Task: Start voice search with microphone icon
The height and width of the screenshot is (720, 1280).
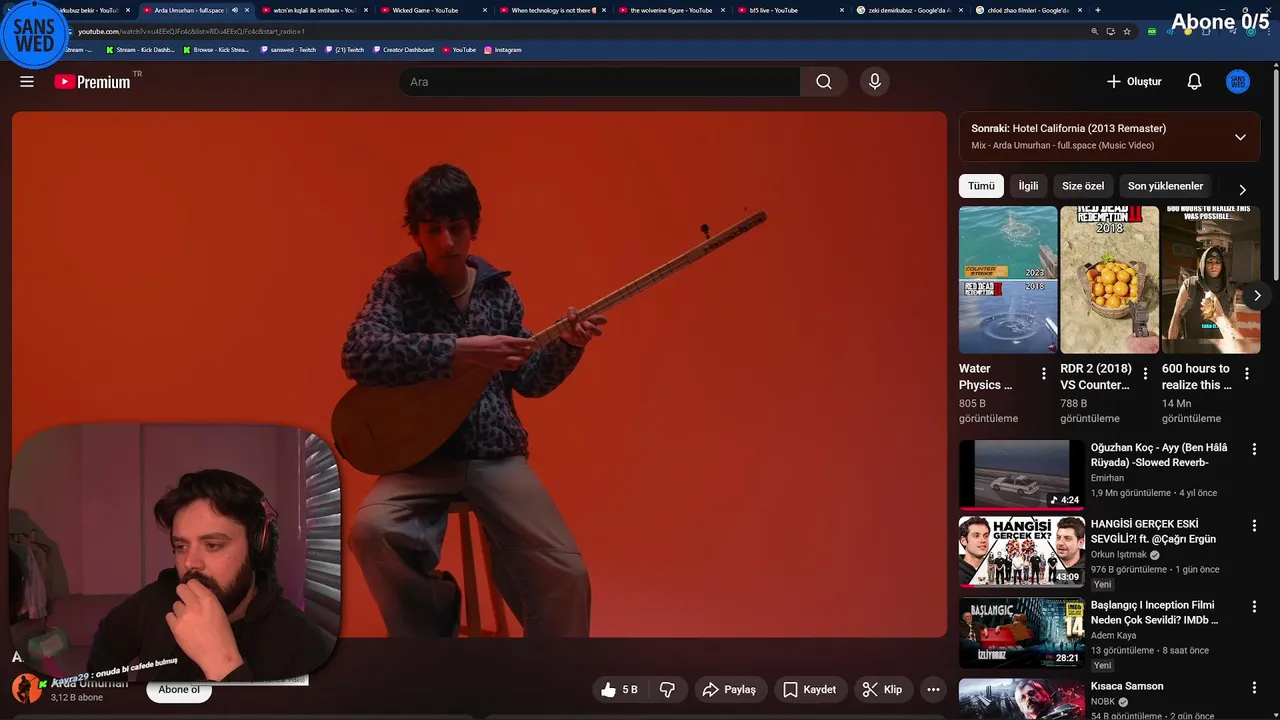Action: click(x=875, y=82)
